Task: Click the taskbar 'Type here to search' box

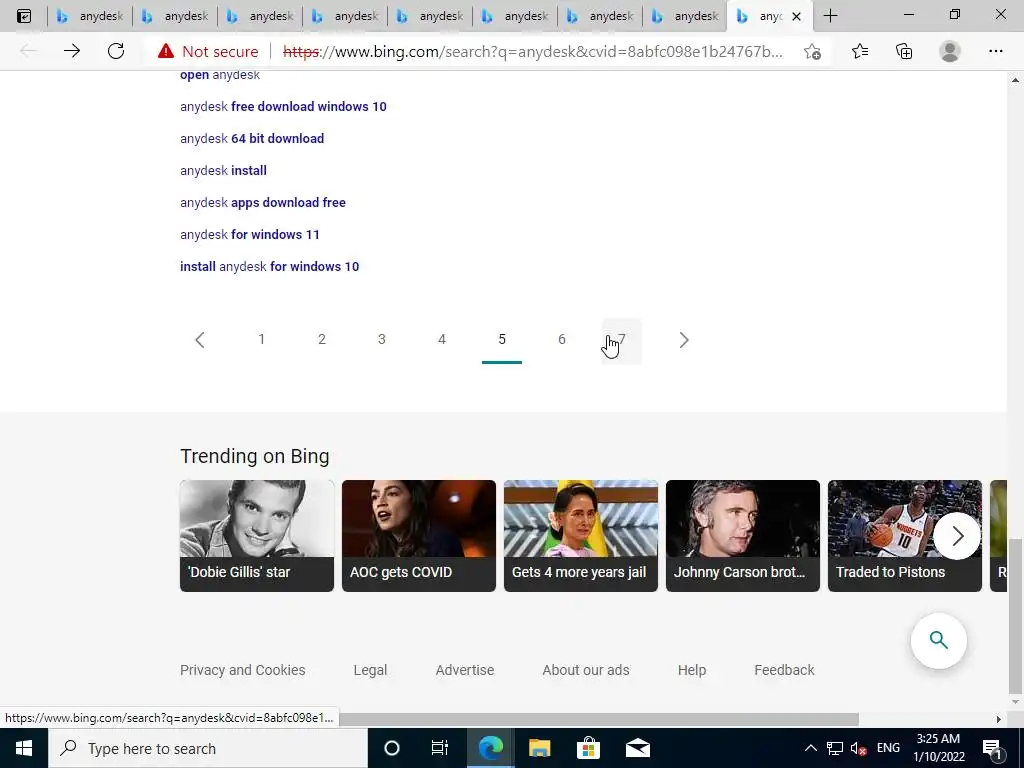Action: (208, 748)
